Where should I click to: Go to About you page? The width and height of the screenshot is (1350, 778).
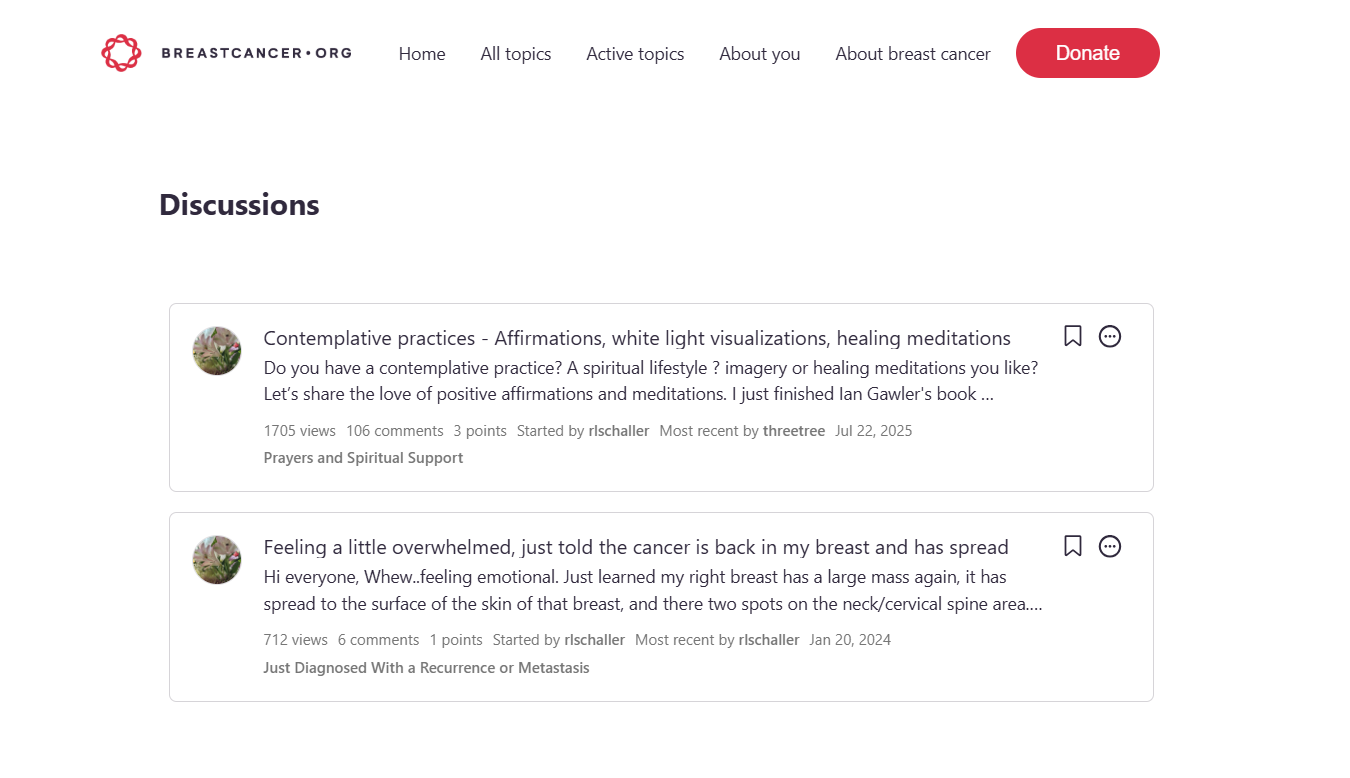pyautogui.click(x=759, y=54)
